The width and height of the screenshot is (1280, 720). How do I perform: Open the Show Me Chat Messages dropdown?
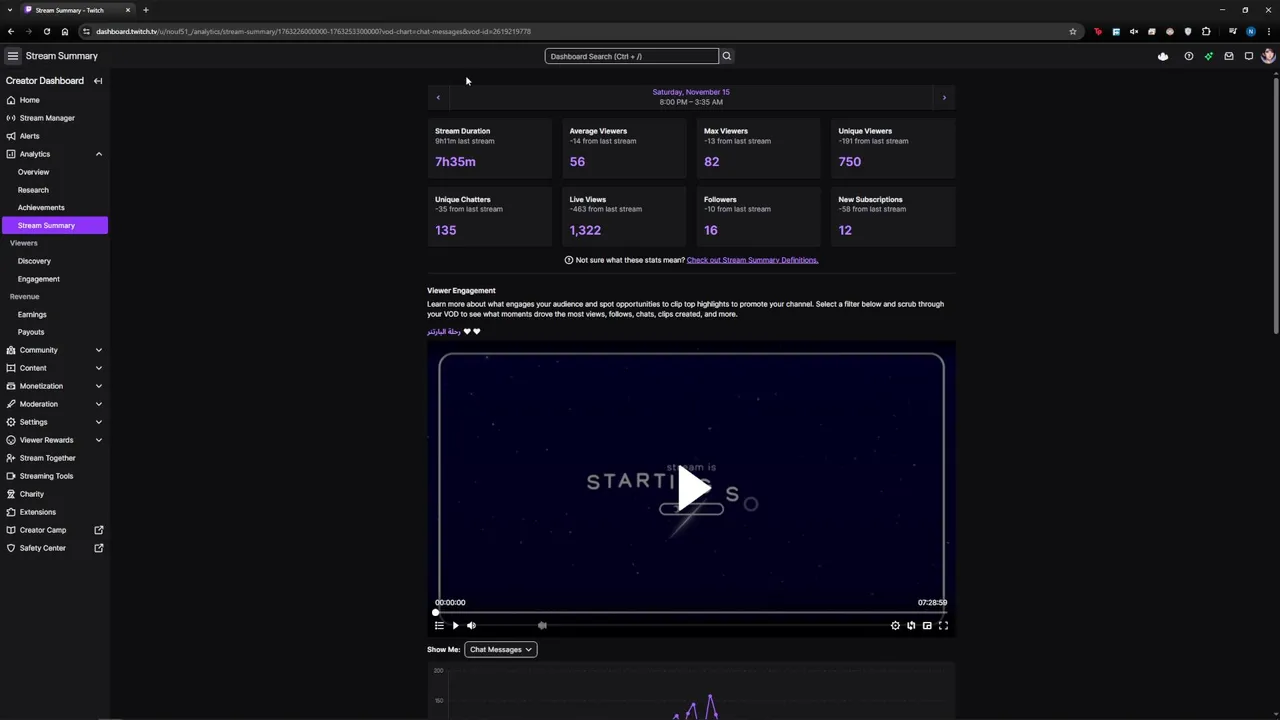coord(501,649)
